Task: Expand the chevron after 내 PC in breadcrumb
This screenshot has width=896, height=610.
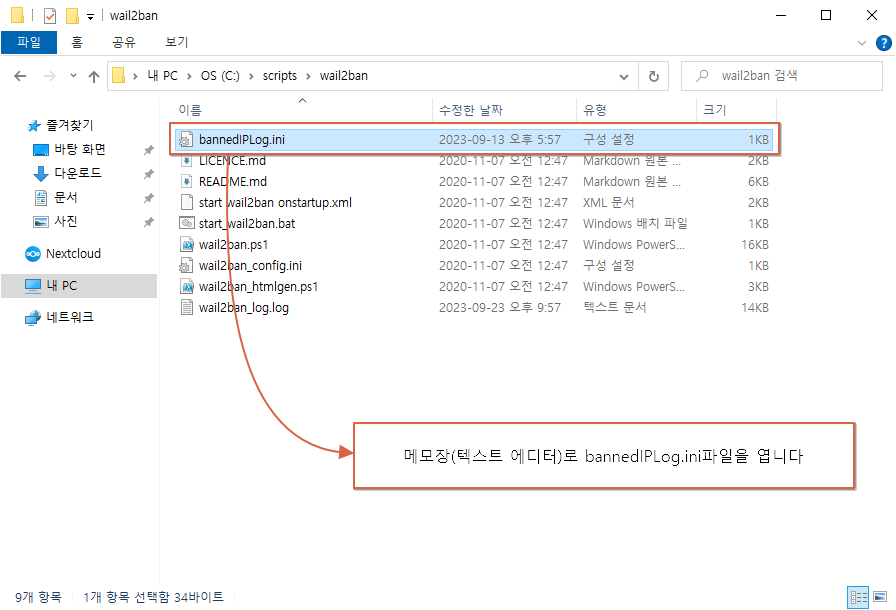Action: [x=189, y=77]
